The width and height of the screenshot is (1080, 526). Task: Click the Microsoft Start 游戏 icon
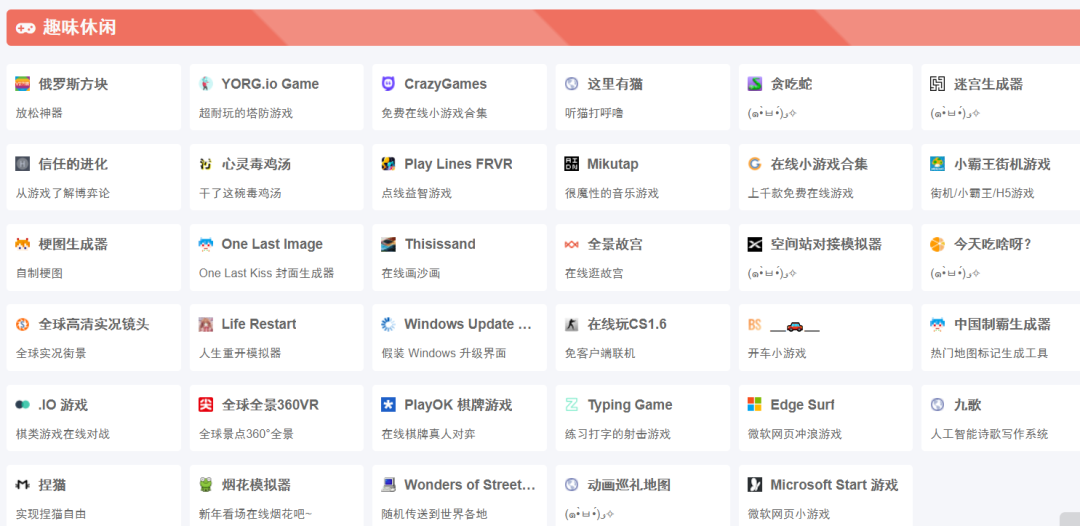pos(755,485)
